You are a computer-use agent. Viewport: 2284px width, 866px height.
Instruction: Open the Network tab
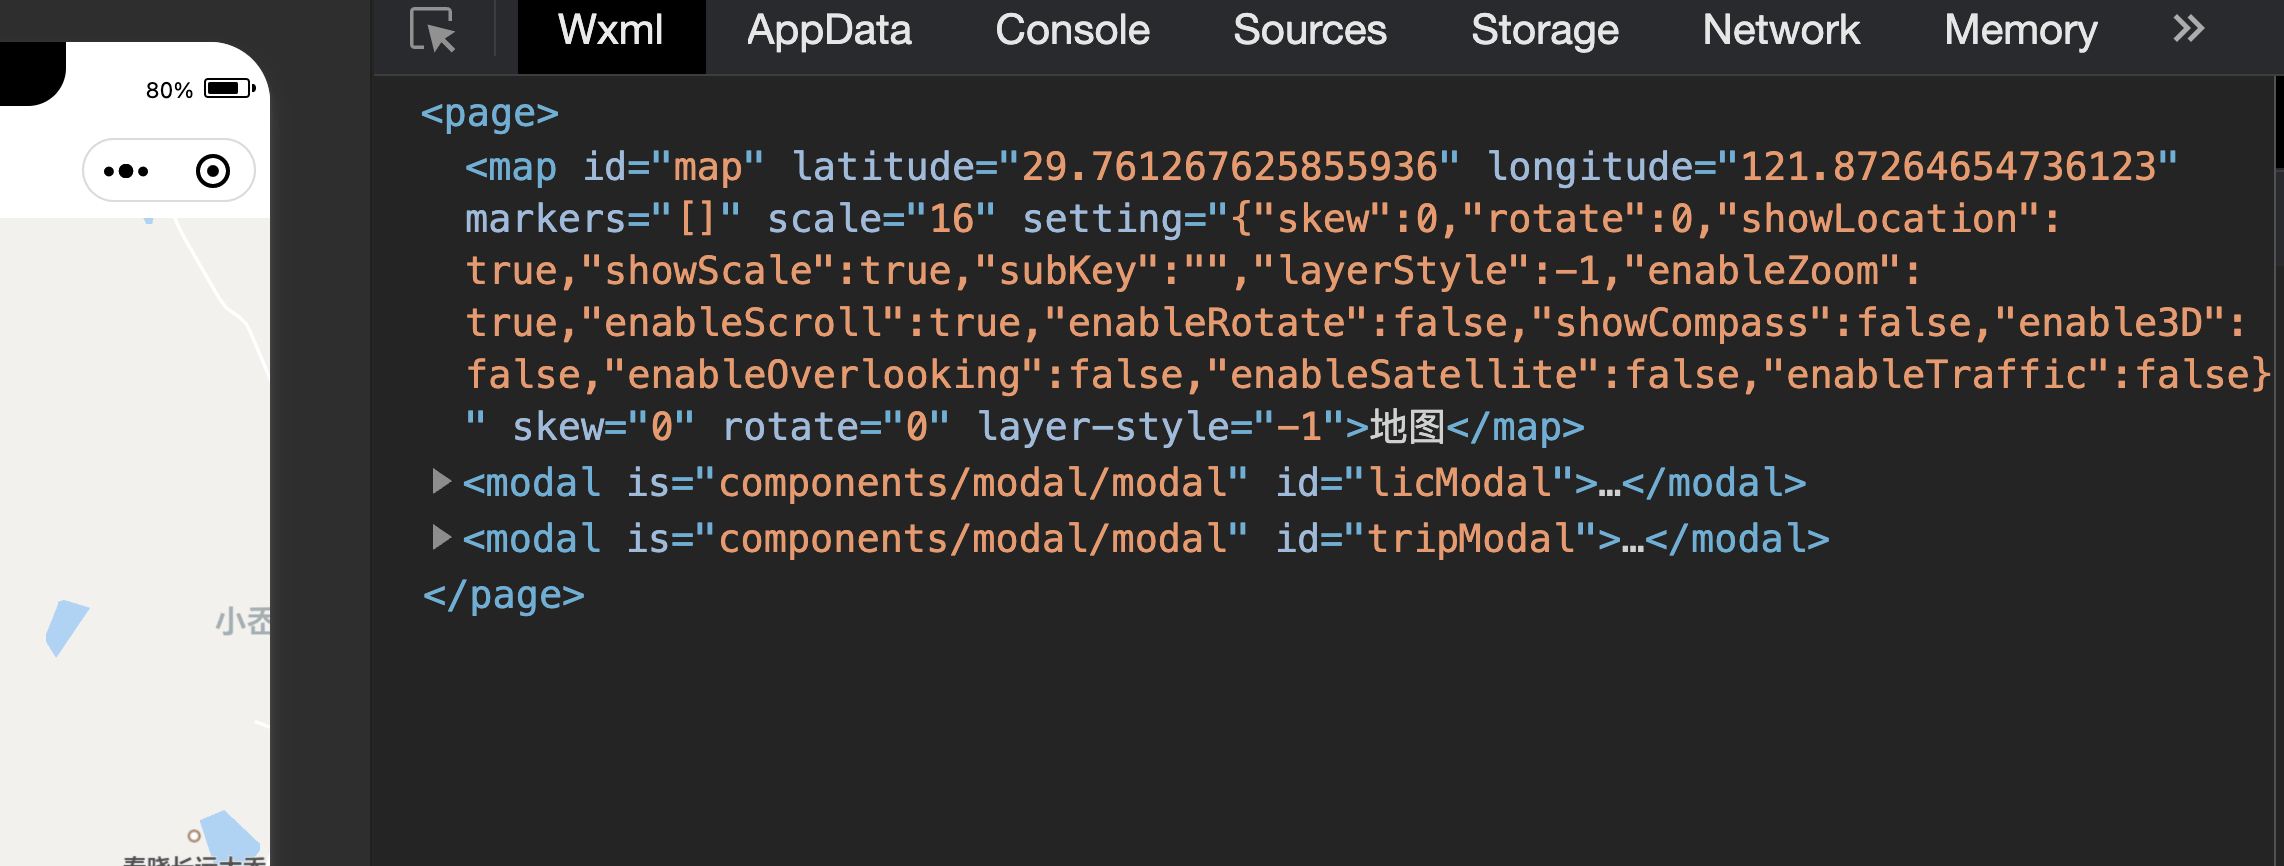1781,31
